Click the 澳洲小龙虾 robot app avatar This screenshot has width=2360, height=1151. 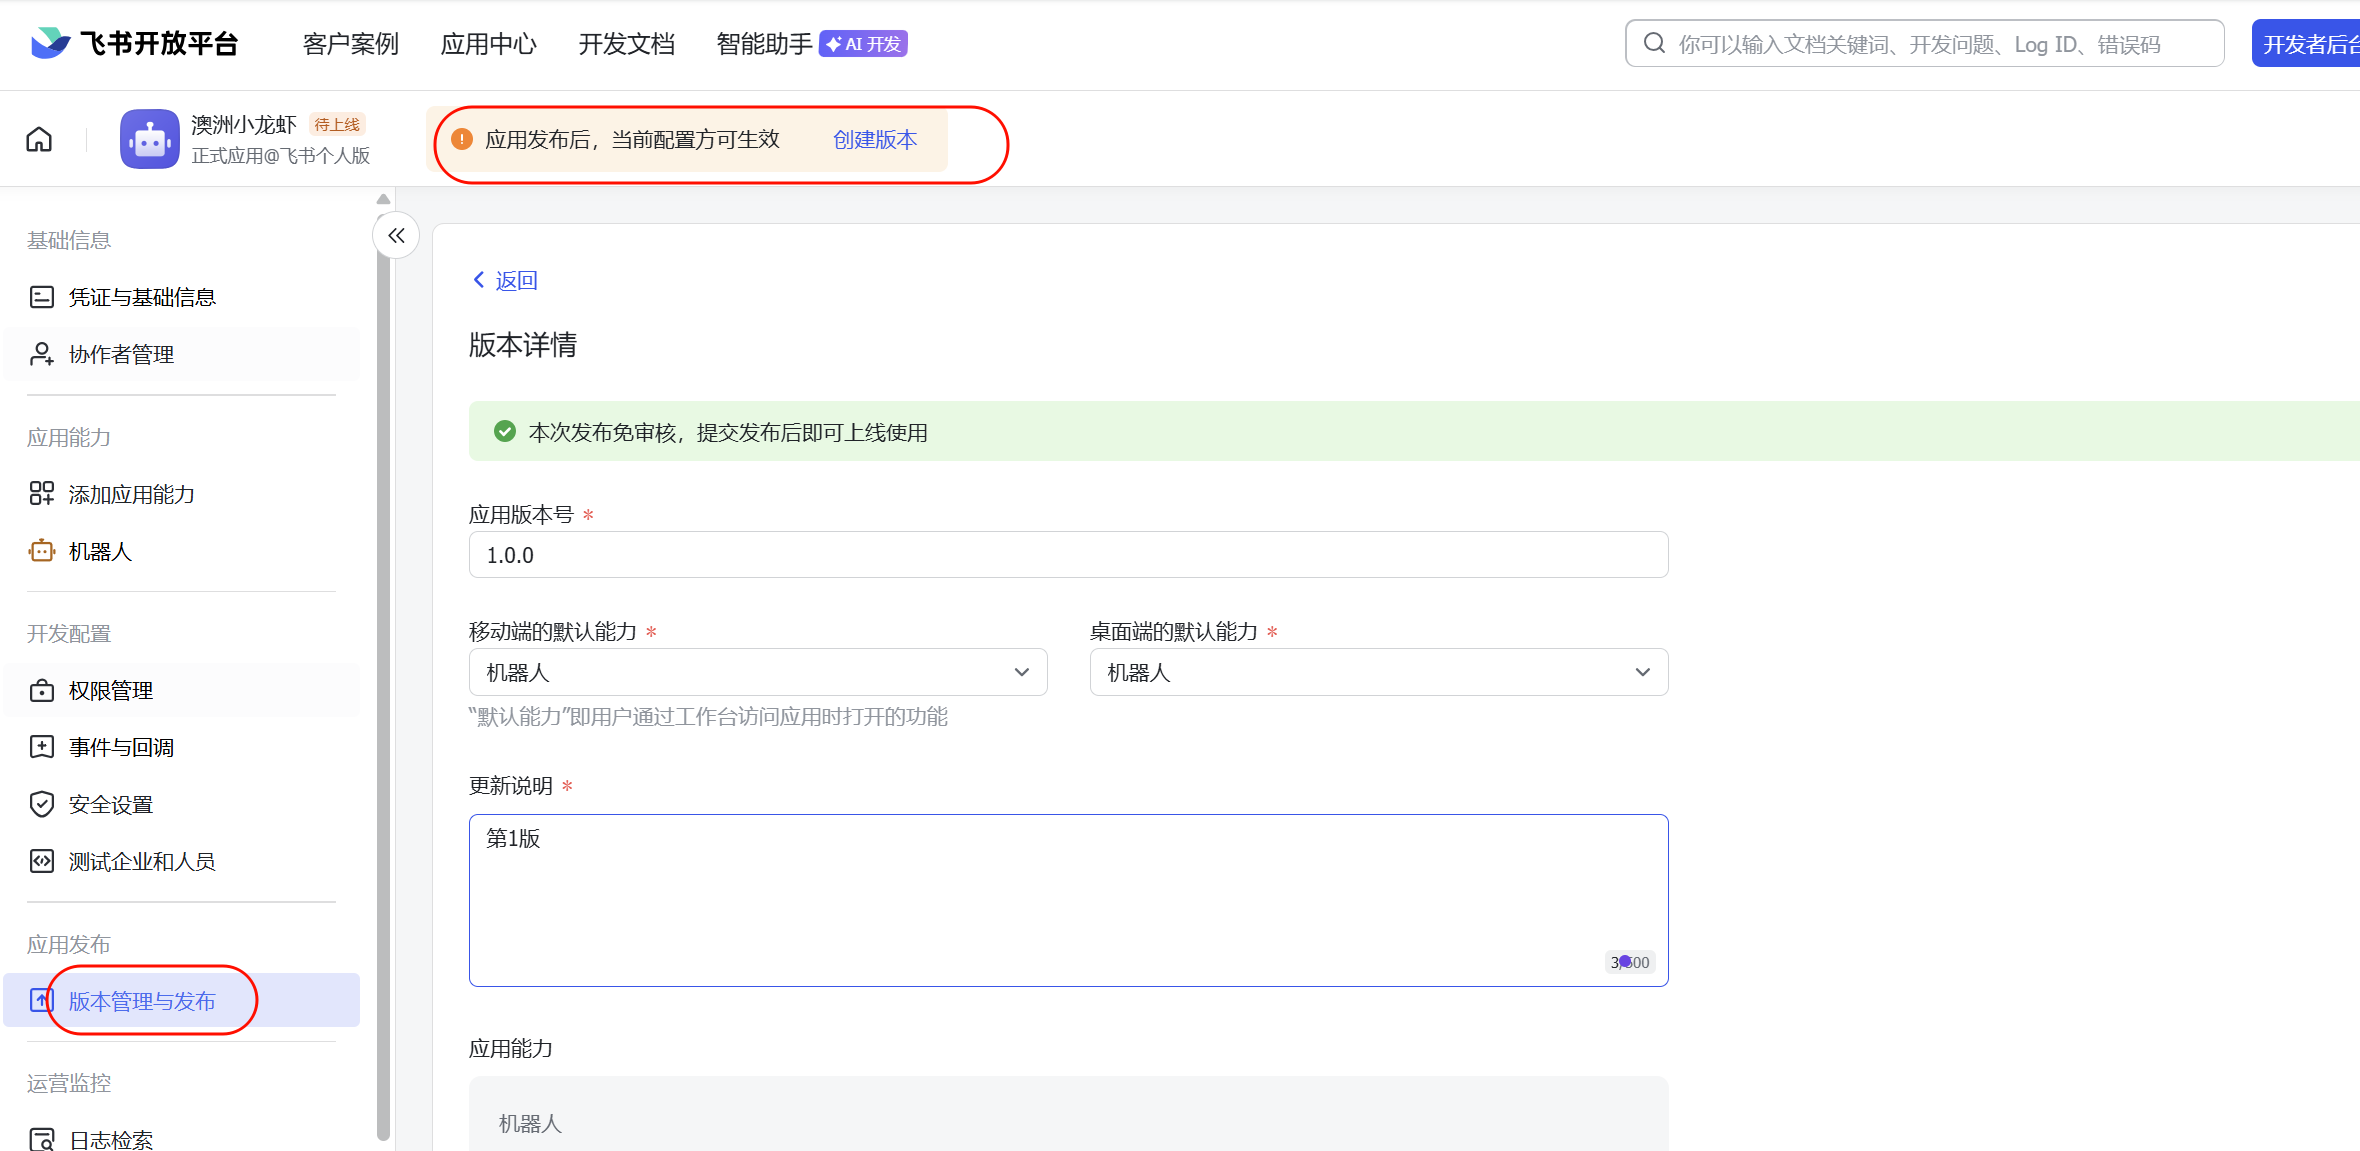pyautogui.click(x=150, y=139)
